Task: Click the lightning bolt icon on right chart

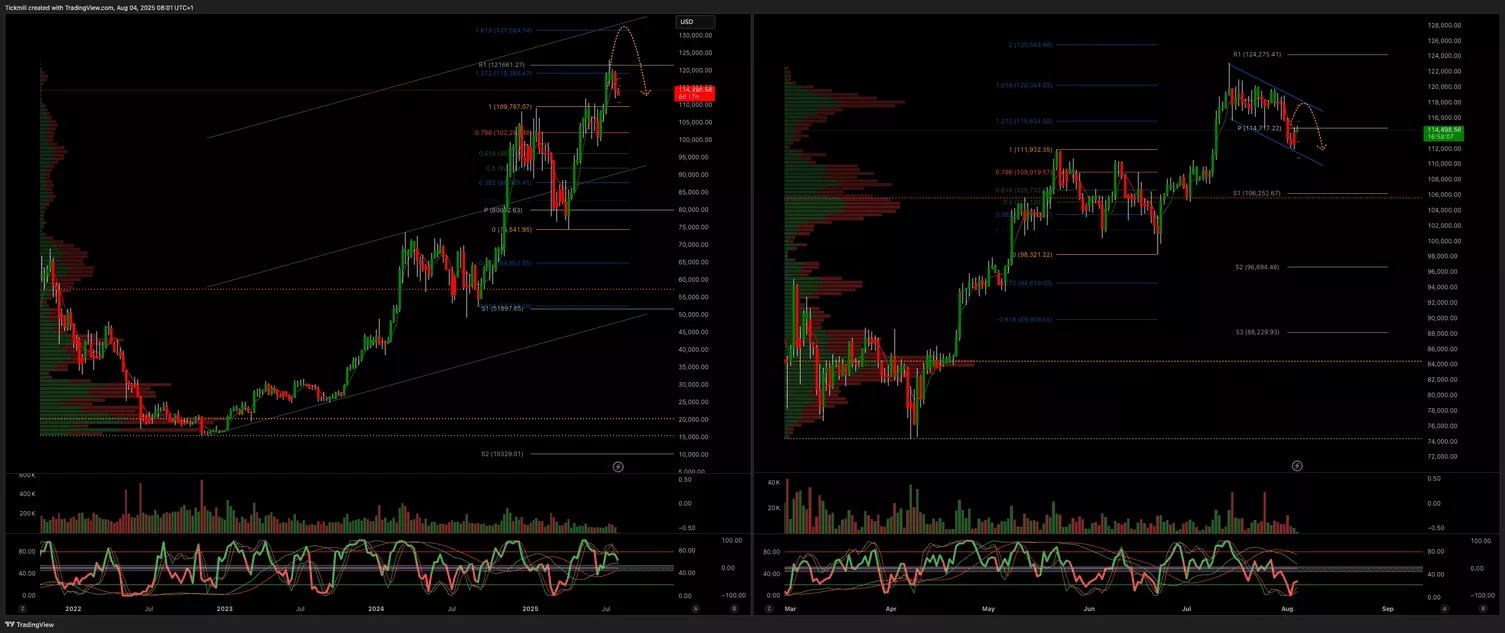Action: [1297, 465]
